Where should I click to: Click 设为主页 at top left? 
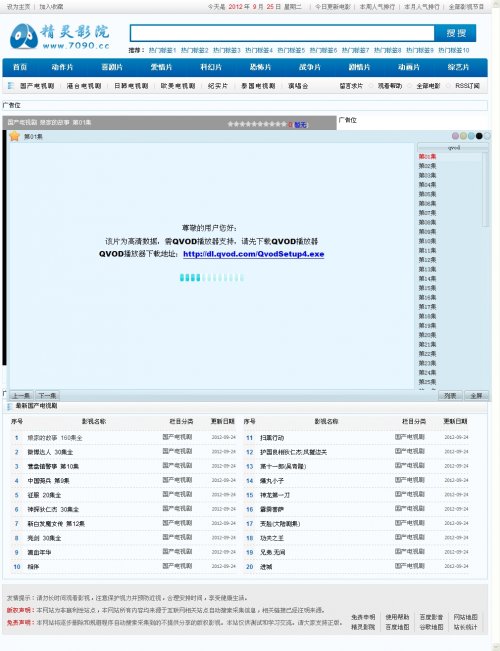coord(19,7)
